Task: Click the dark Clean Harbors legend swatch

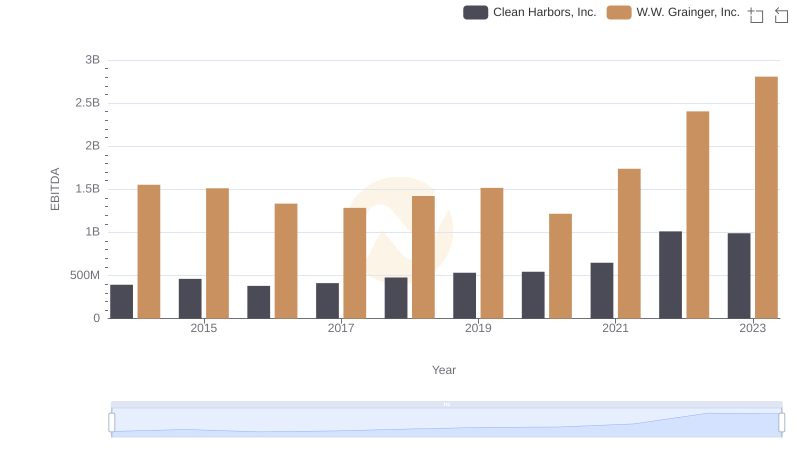Action: (x=476, y=12)
